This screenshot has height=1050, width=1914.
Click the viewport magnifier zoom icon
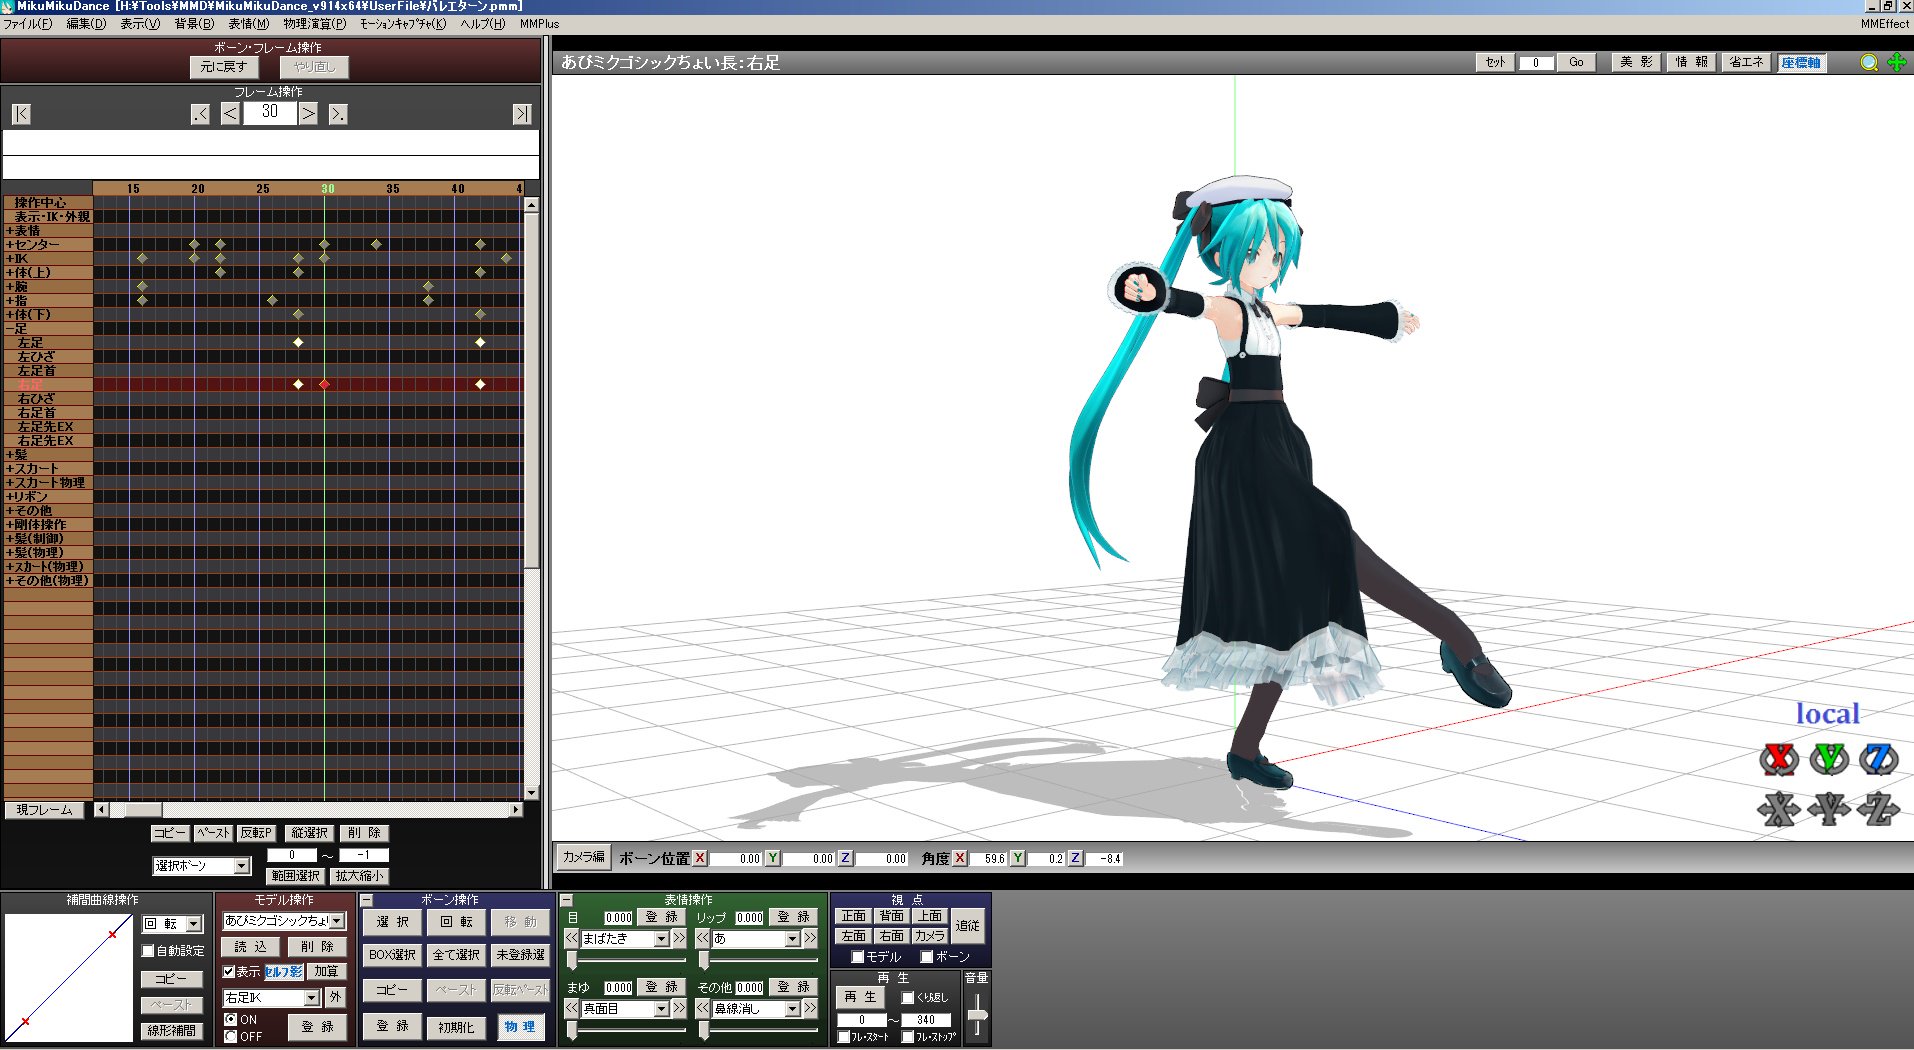point(1868,62)
